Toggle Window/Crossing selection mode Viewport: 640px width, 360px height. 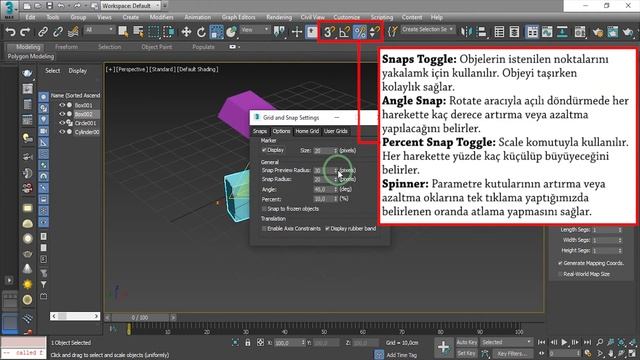168,31
